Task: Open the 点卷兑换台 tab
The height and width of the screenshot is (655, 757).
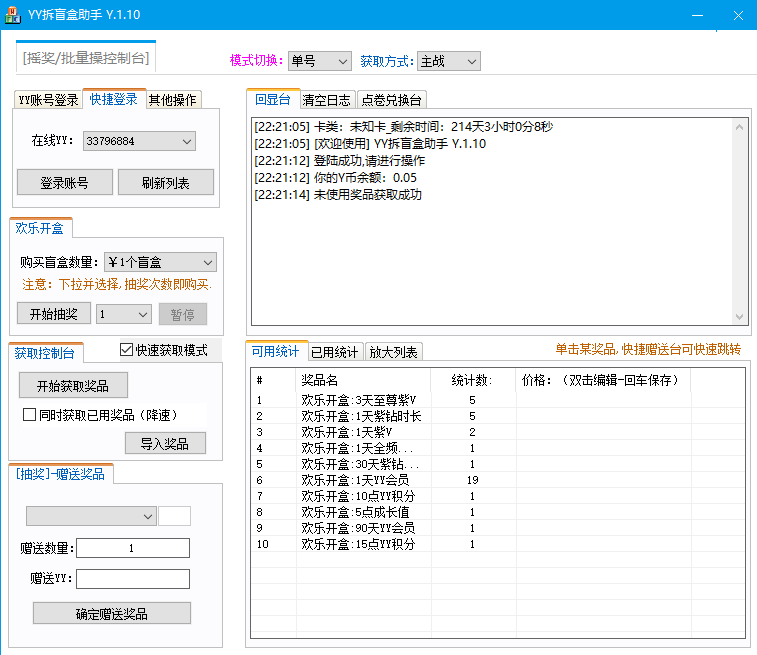Action: point(391,100)
